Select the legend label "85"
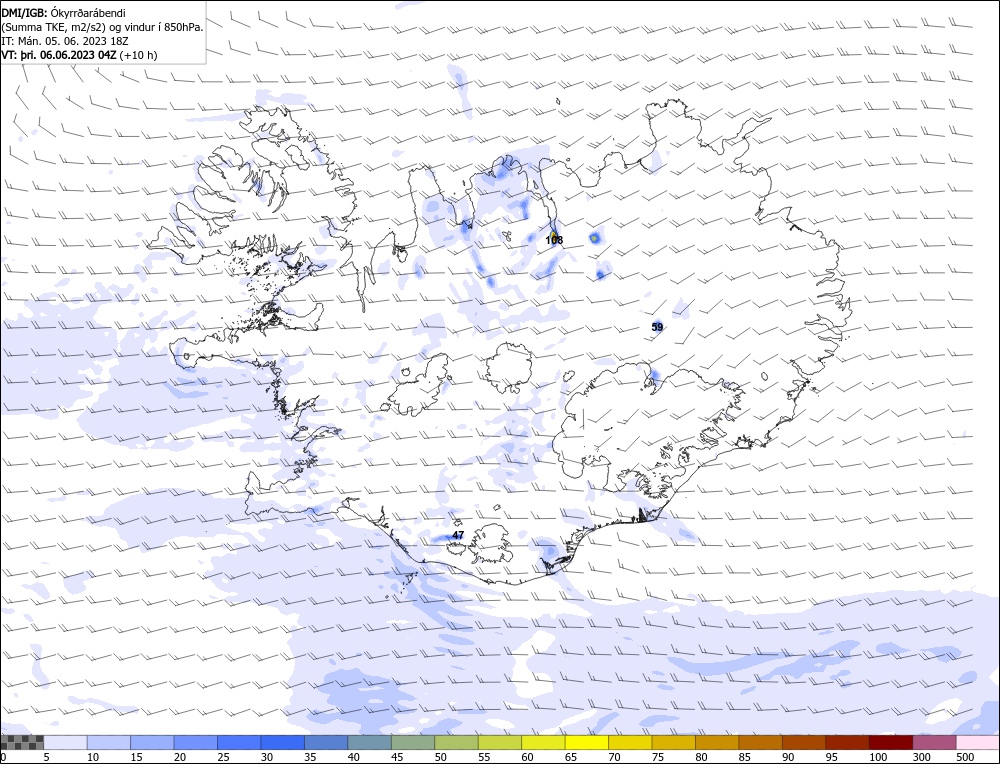This screenshot has width=1000, height=764. click(744, 757)
